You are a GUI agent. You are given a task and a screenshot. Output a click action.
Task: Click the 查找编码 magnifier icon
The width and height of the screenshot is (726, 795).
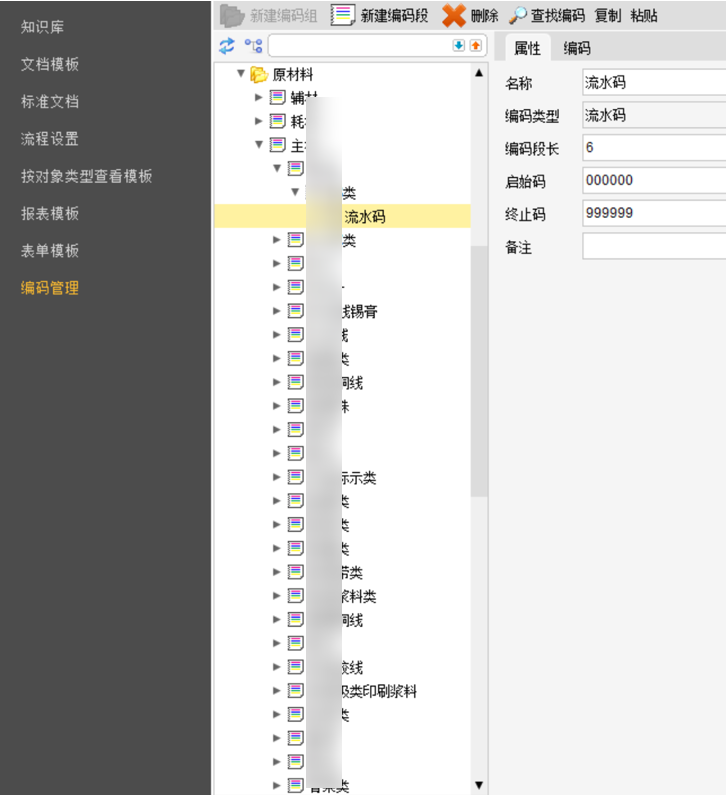[x=518, y=16]
